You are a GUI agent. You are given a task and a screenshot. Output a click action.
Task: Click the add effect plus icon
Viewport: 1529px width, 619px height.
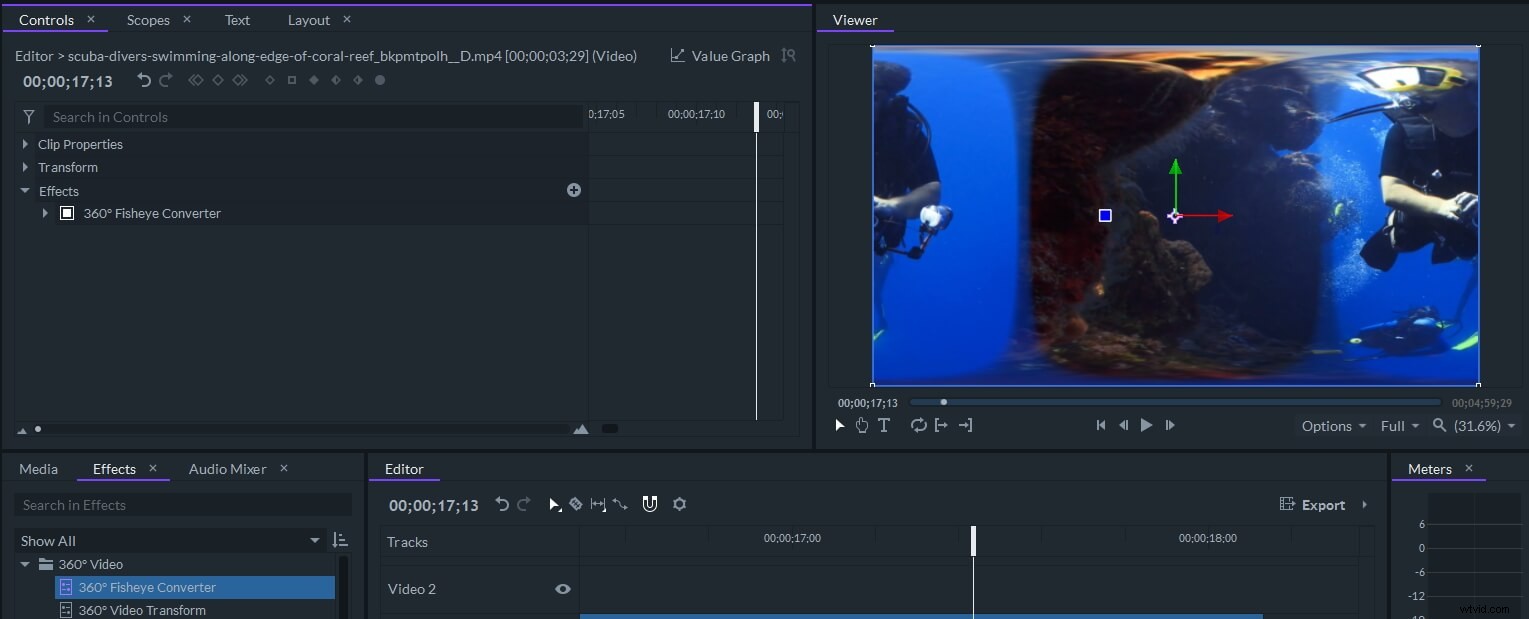pos(574,190)
